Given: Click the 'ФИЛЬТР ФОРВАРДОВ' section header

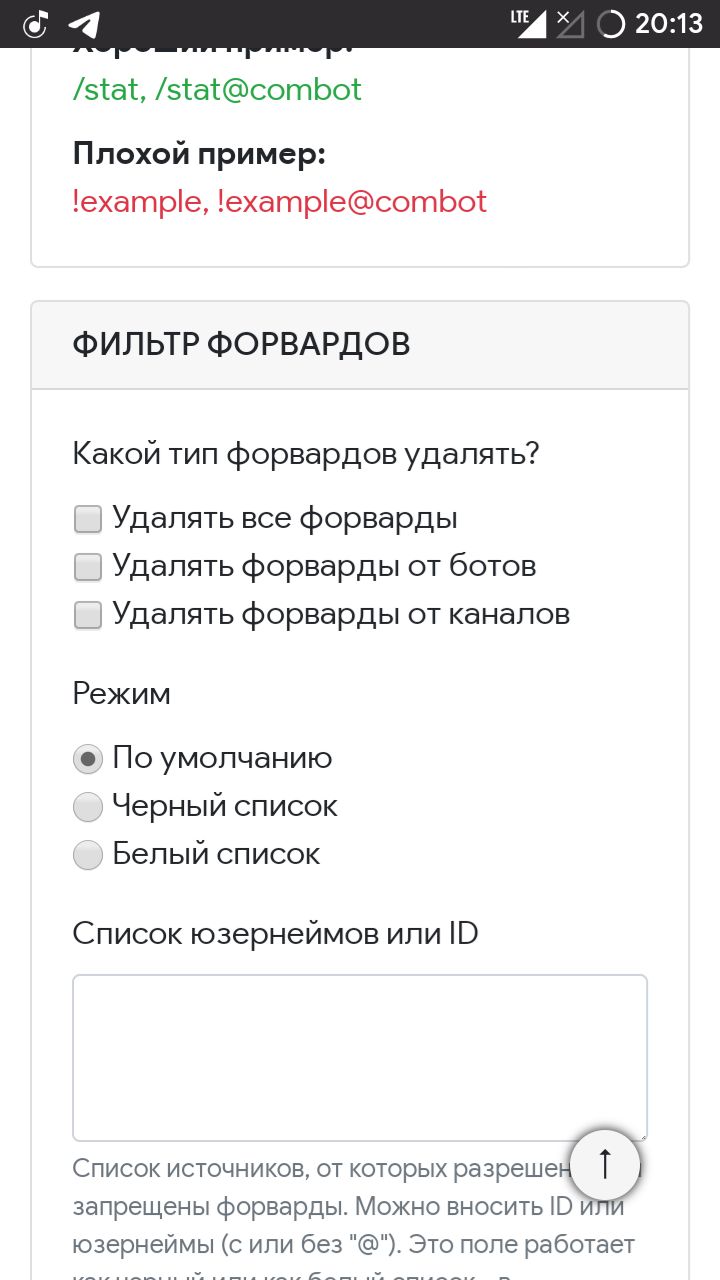Looking at the screenshot, I should pos(241,344).
